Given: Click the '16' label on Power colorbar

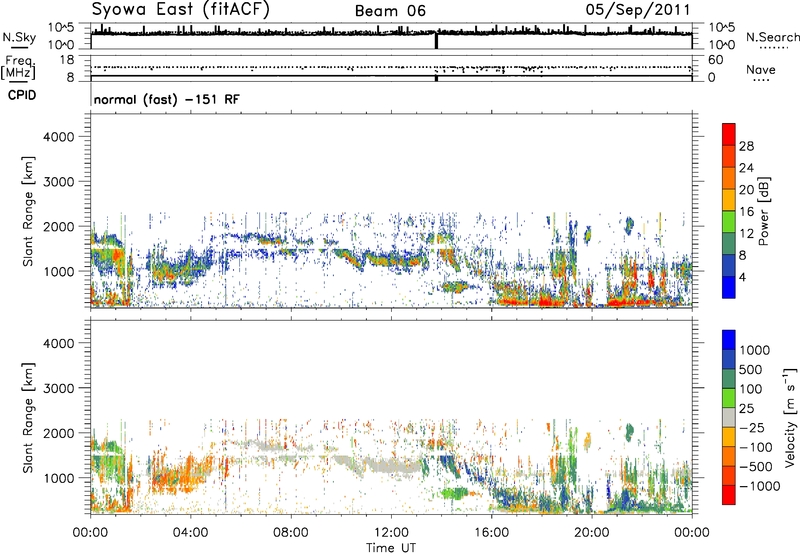Looking at the screenshot, I should pyautogui.click(x=746, y=212).
